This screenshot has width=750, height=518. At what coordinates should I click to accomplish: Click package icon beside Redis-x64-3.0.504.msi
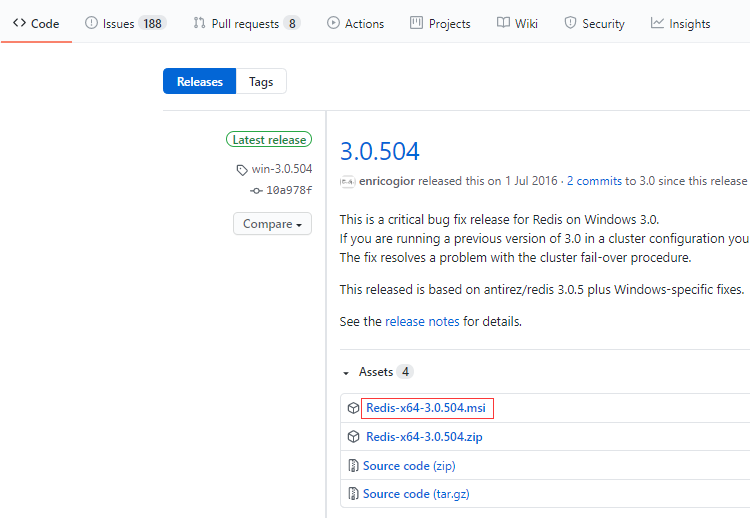tap(353, 408)
